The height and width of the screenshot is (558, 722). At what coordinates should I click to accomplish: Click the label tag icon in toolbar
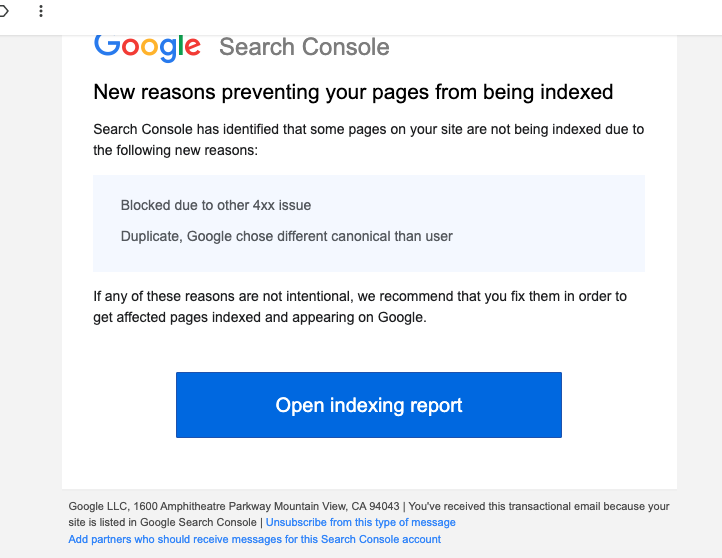(4, 11)
